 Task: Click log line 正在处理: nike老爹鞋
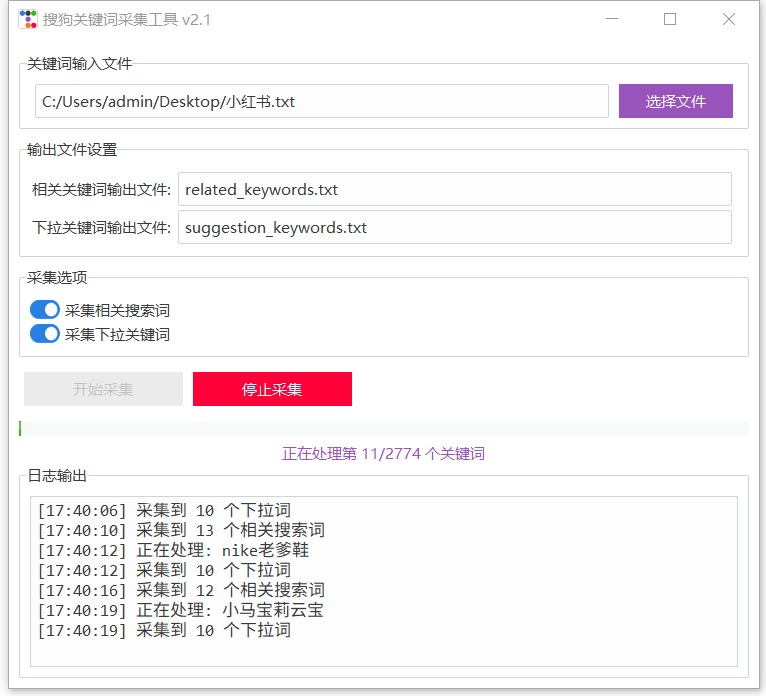pyautogui.click(x=173, y=550)
